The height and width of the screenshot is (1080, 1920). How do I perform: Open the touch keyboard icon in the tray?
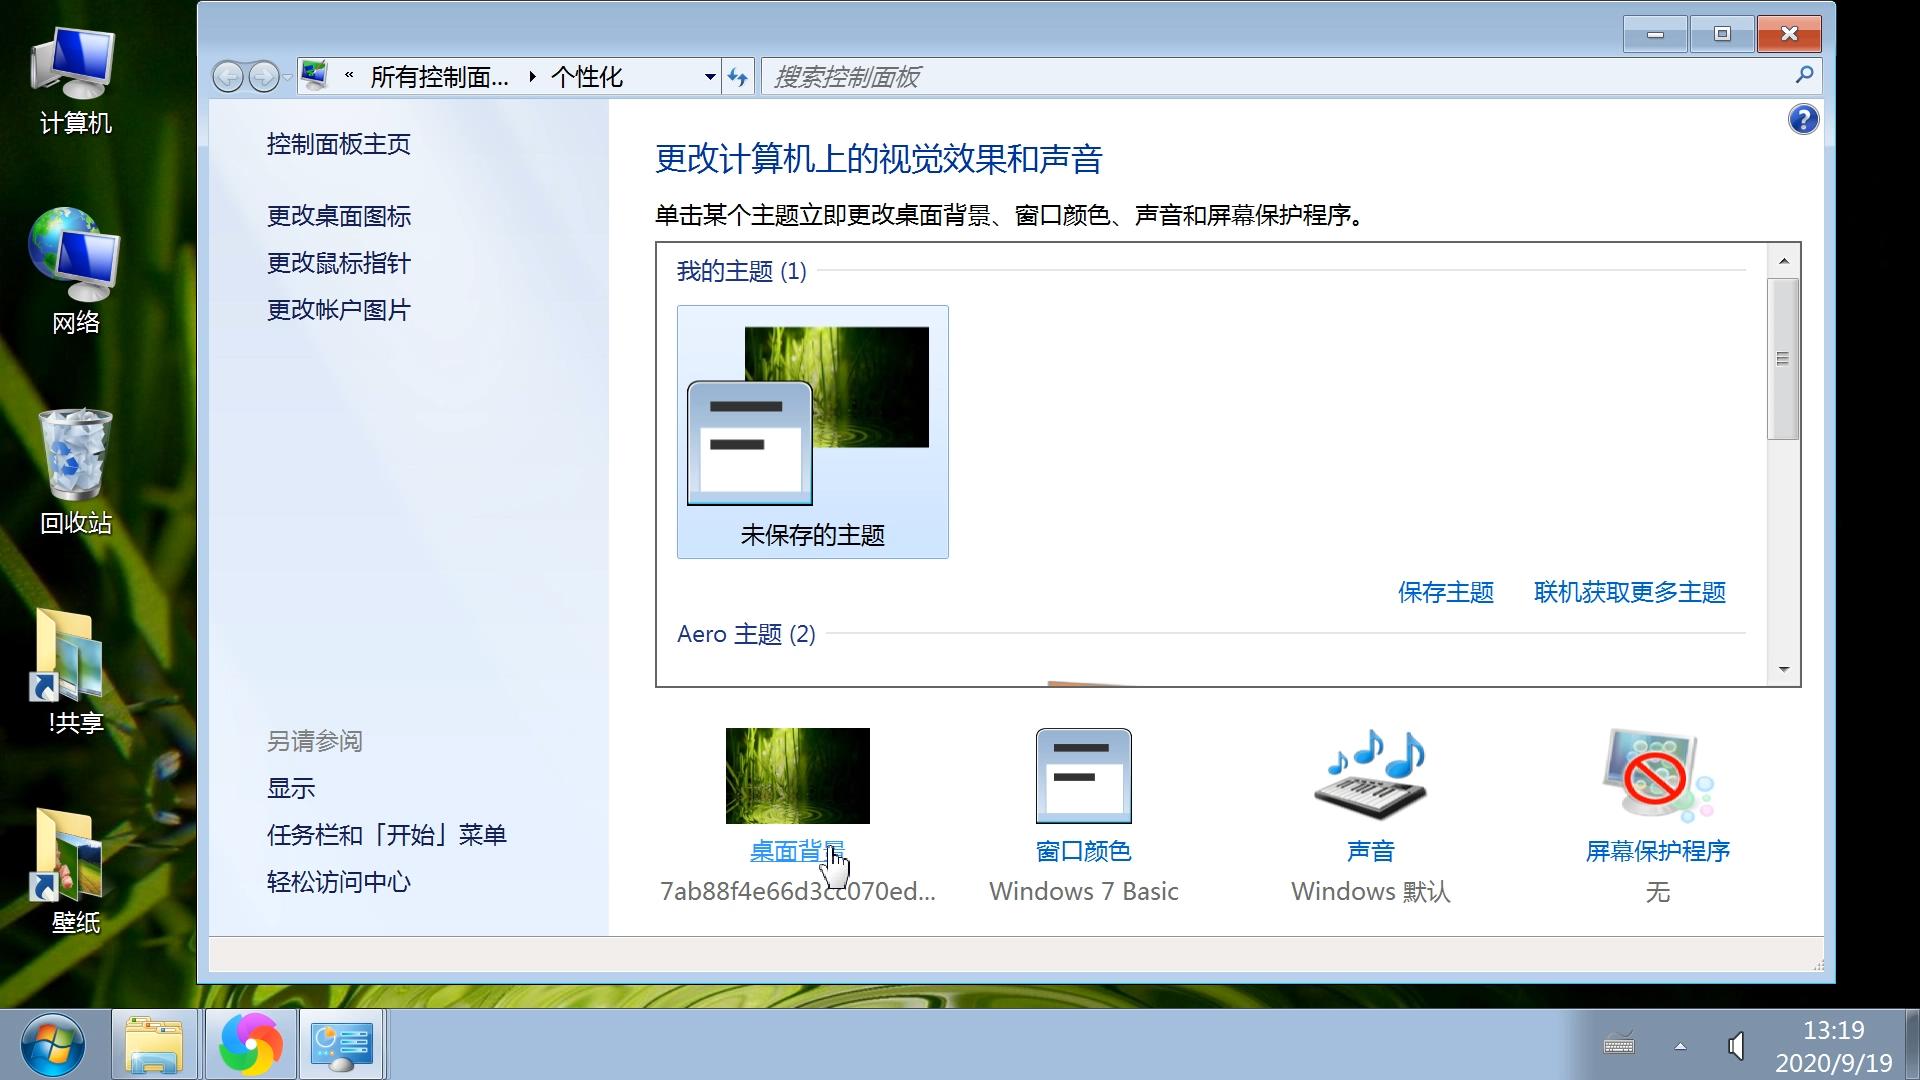pyautogui.click(x=1620, y=1043)
